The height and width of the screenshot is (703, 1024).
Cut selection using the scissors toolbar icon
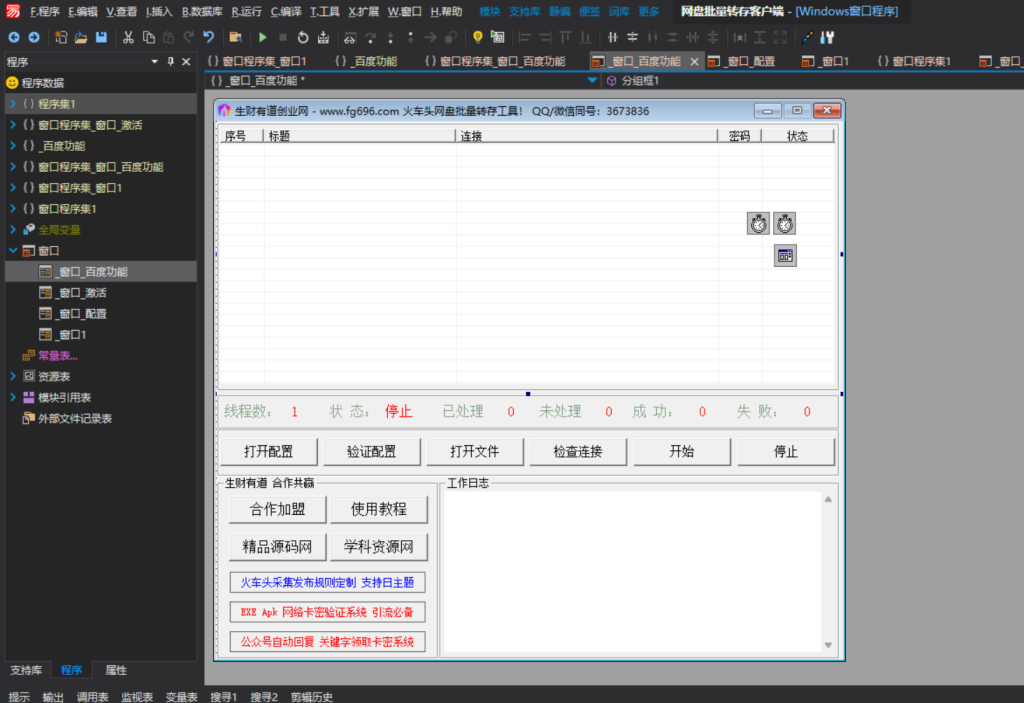click(129, 37)
